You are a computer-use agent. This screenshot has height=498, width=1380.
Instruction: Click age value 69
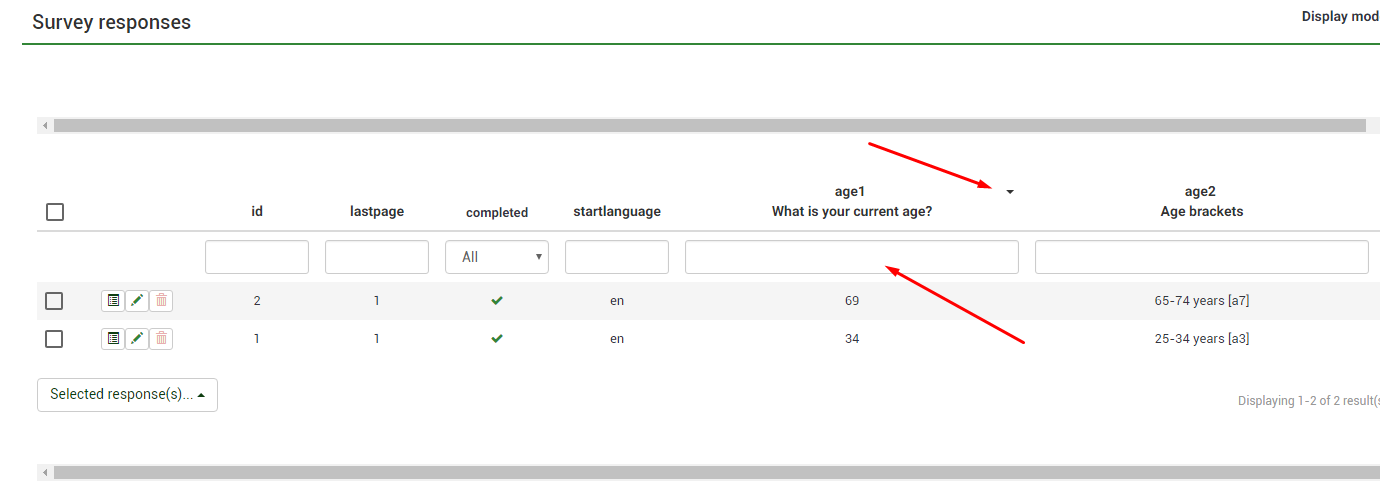coord(852,300)
